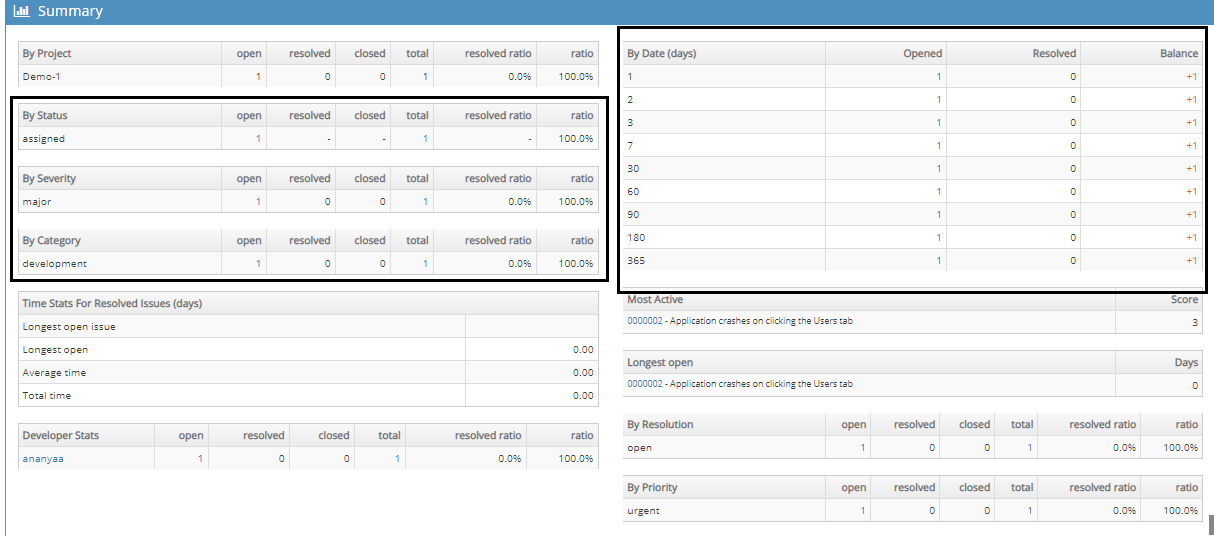1214x536 pixels.
Task: Click the Opened count for 30 days row
Action: tap(938, 169)
